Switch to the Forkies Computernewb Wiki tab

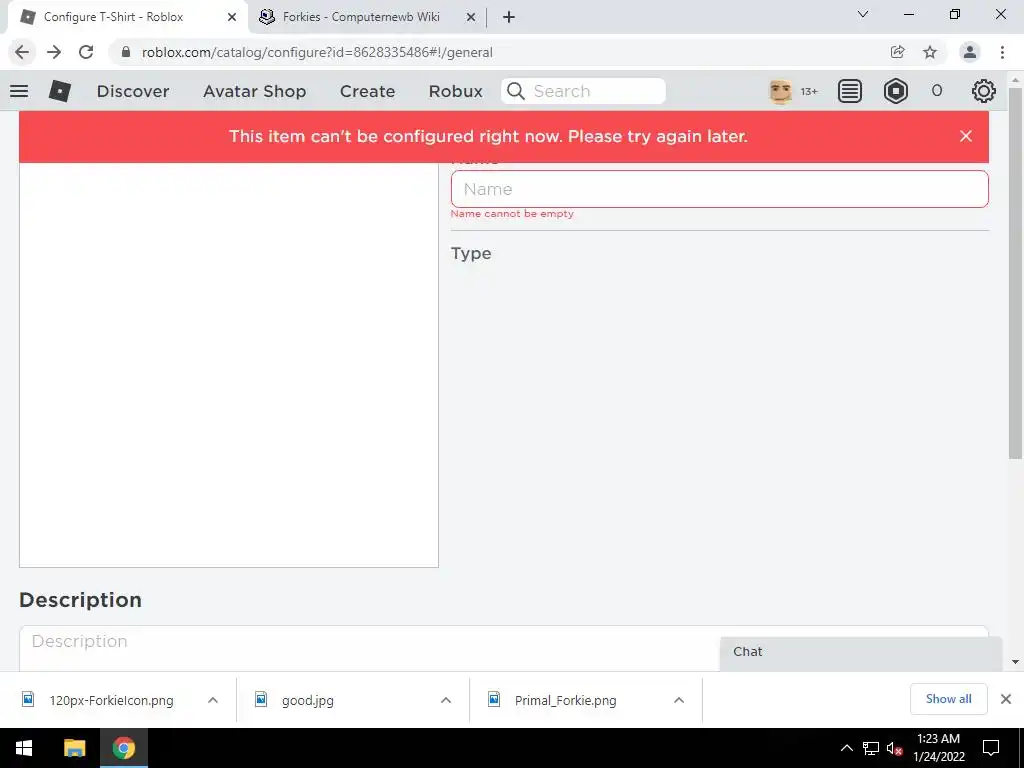361,17
